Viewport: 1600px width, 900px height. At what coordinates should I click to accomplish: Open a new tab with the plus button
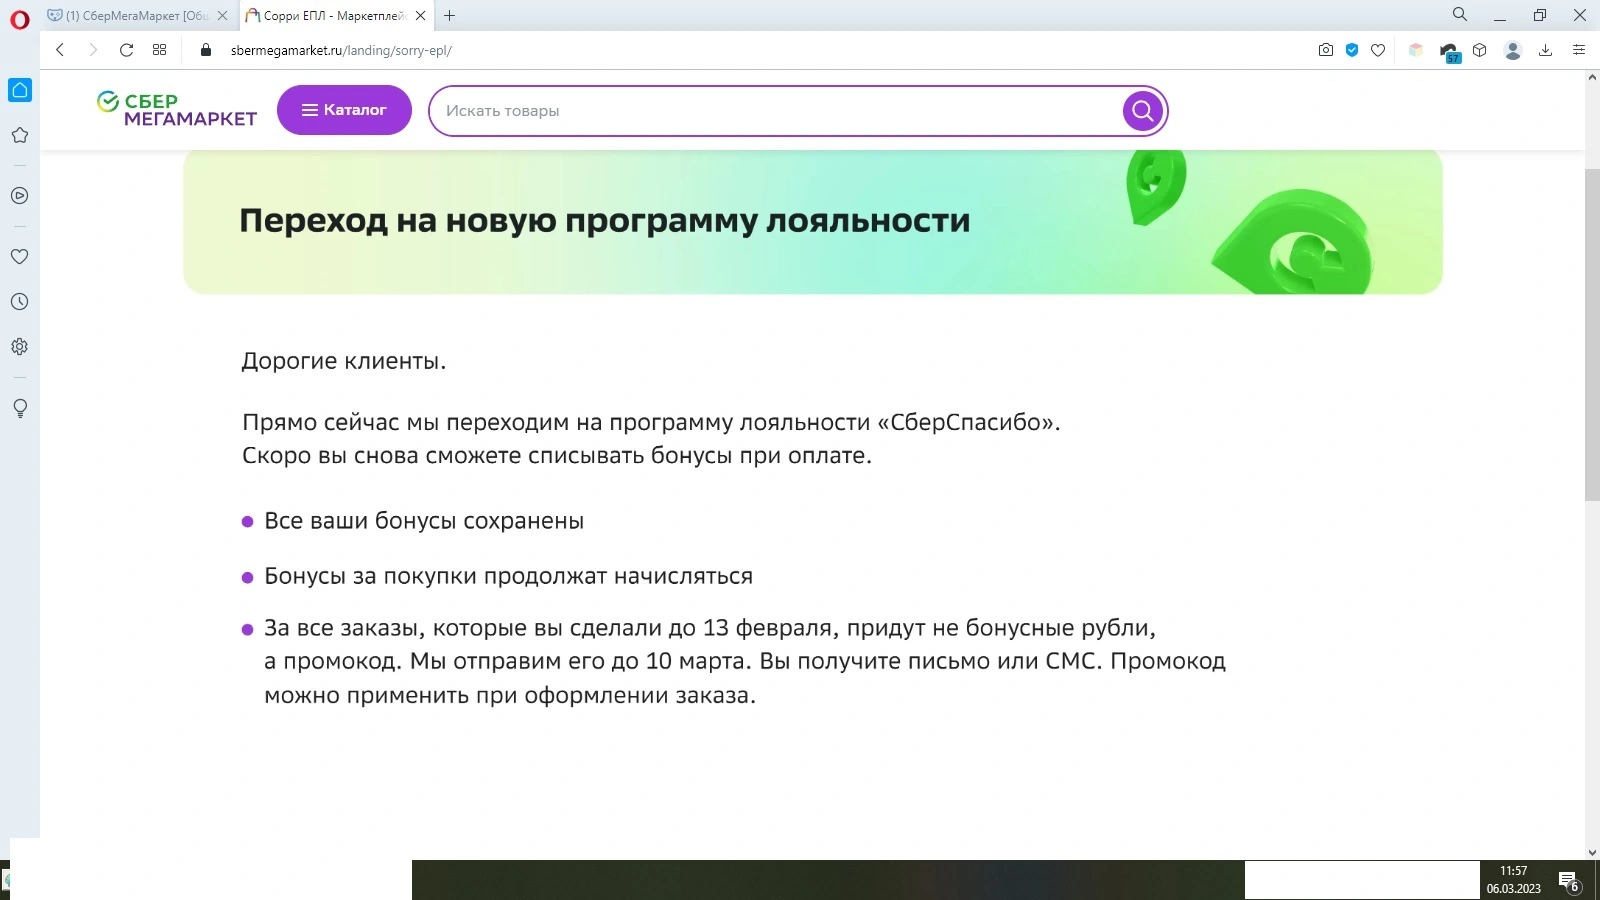coord(450,16)
